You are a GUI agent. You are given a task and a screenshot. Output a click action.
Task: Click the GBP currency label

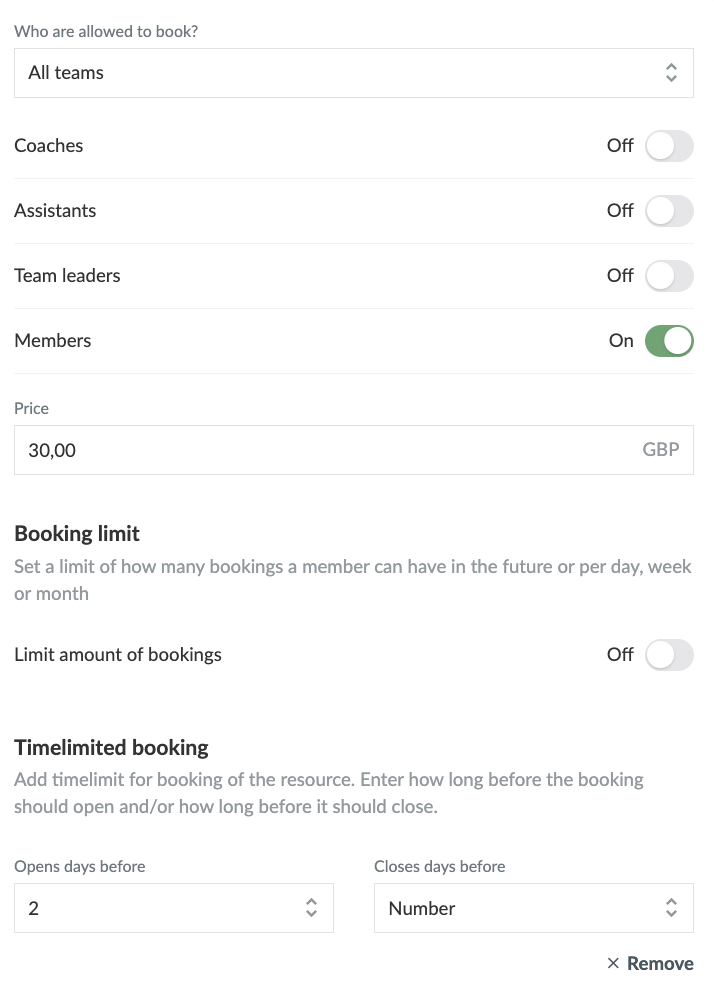point(660,450)
